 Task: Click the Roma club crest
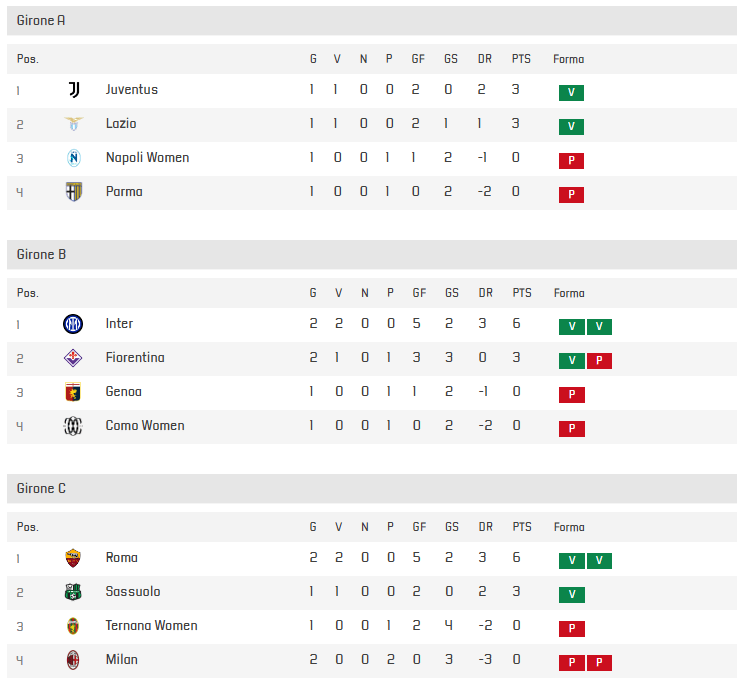click(74, 558)
